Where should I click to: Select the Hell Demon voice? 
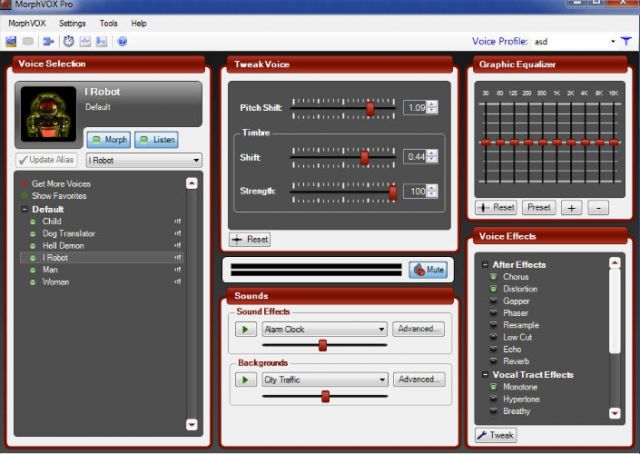point(63,246)
